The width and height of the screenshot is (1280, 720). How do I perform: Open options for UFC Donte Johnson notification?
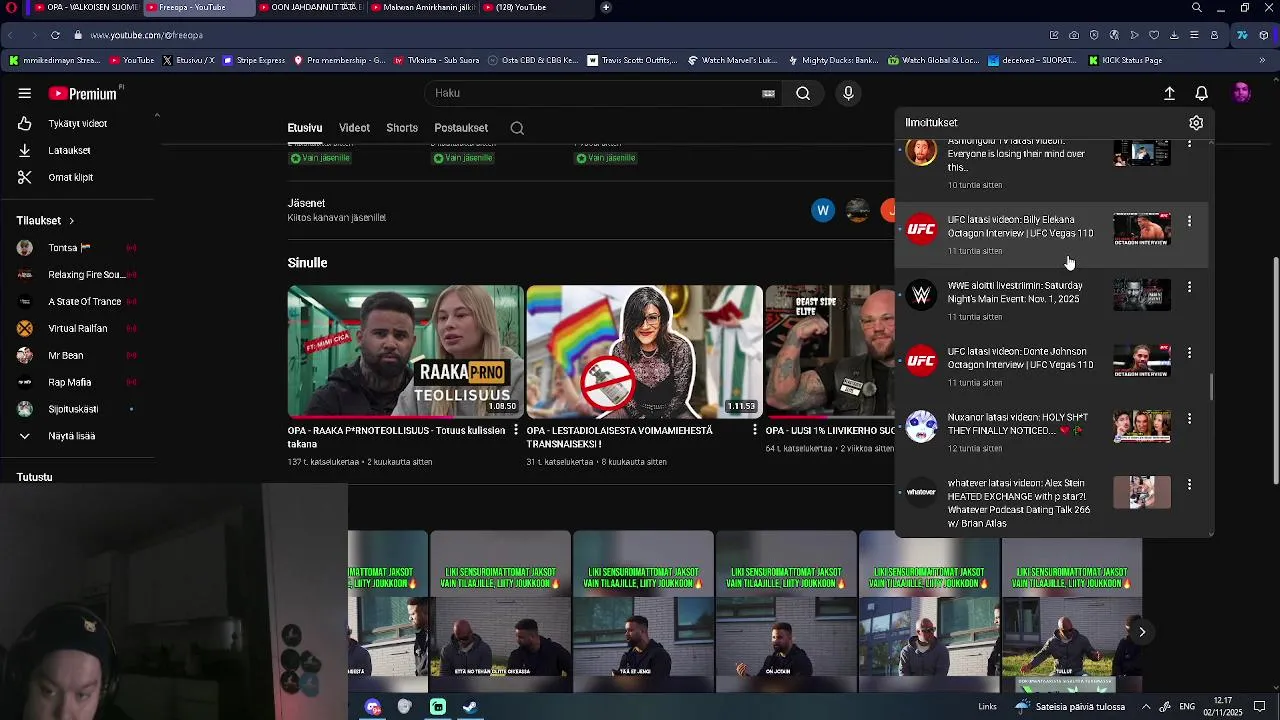tap(1189, 353)
